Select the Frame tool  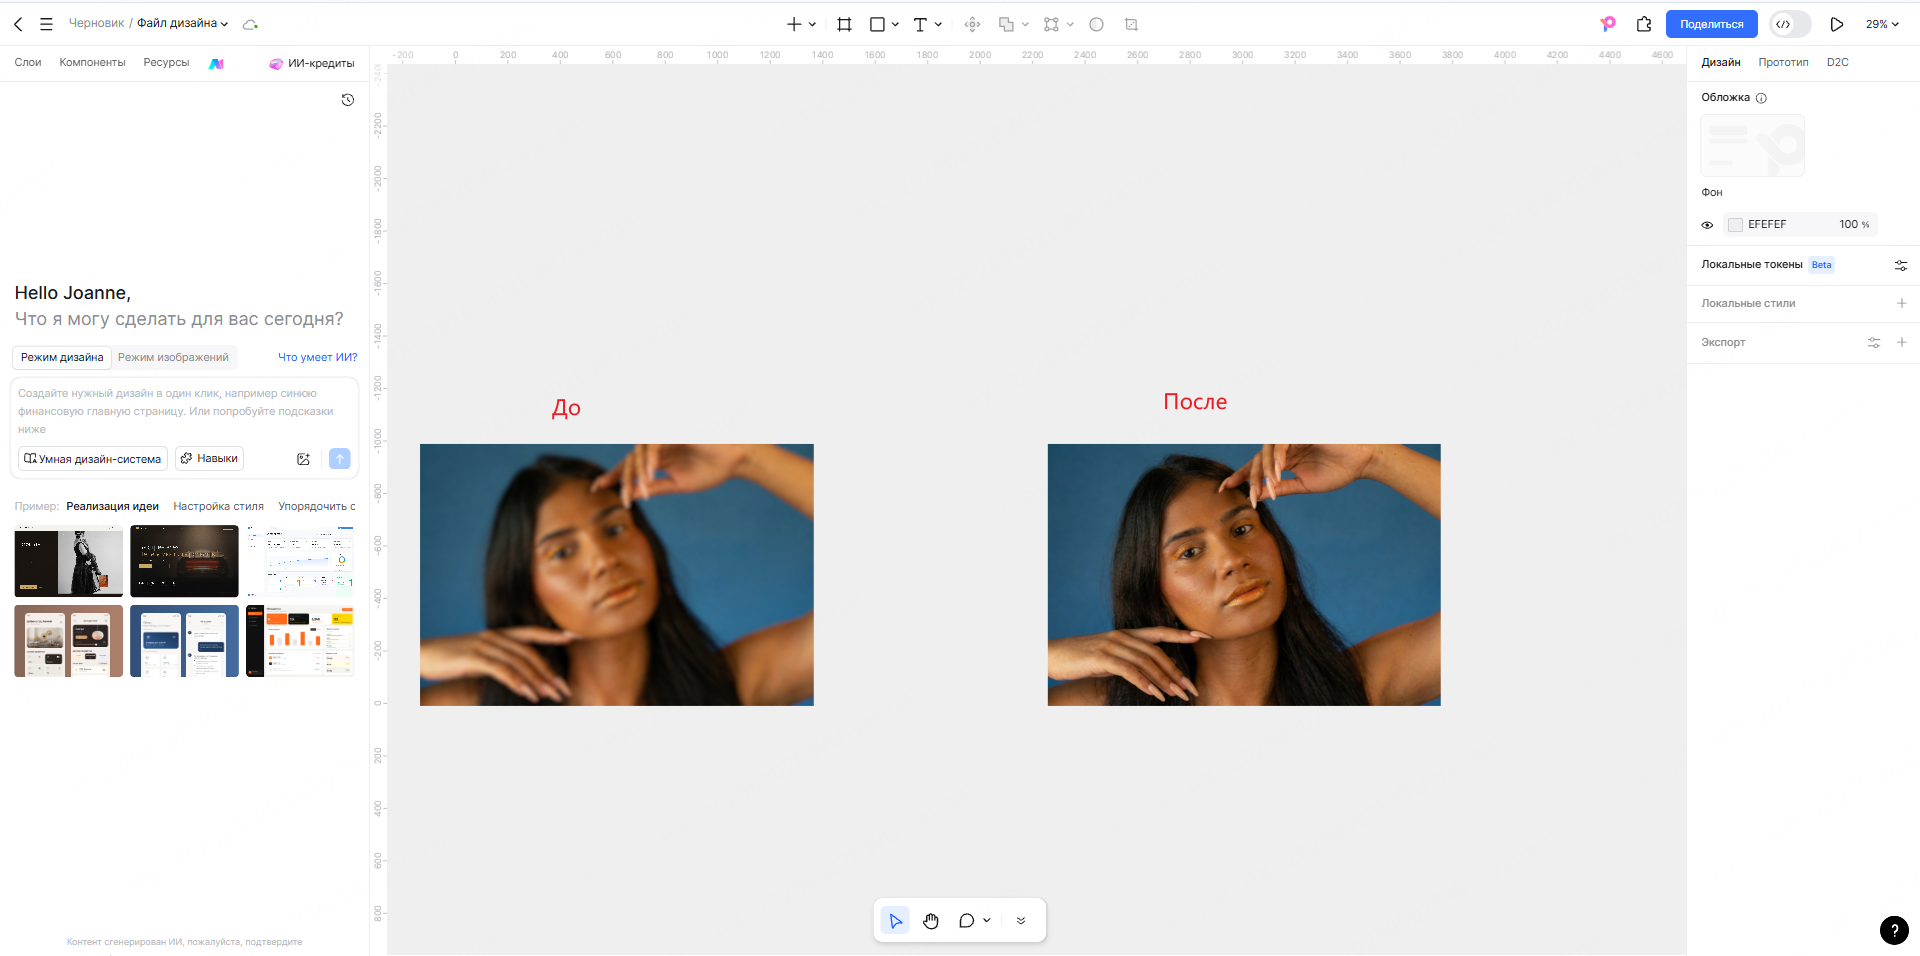pyautogui.click(x=844, y=24)
